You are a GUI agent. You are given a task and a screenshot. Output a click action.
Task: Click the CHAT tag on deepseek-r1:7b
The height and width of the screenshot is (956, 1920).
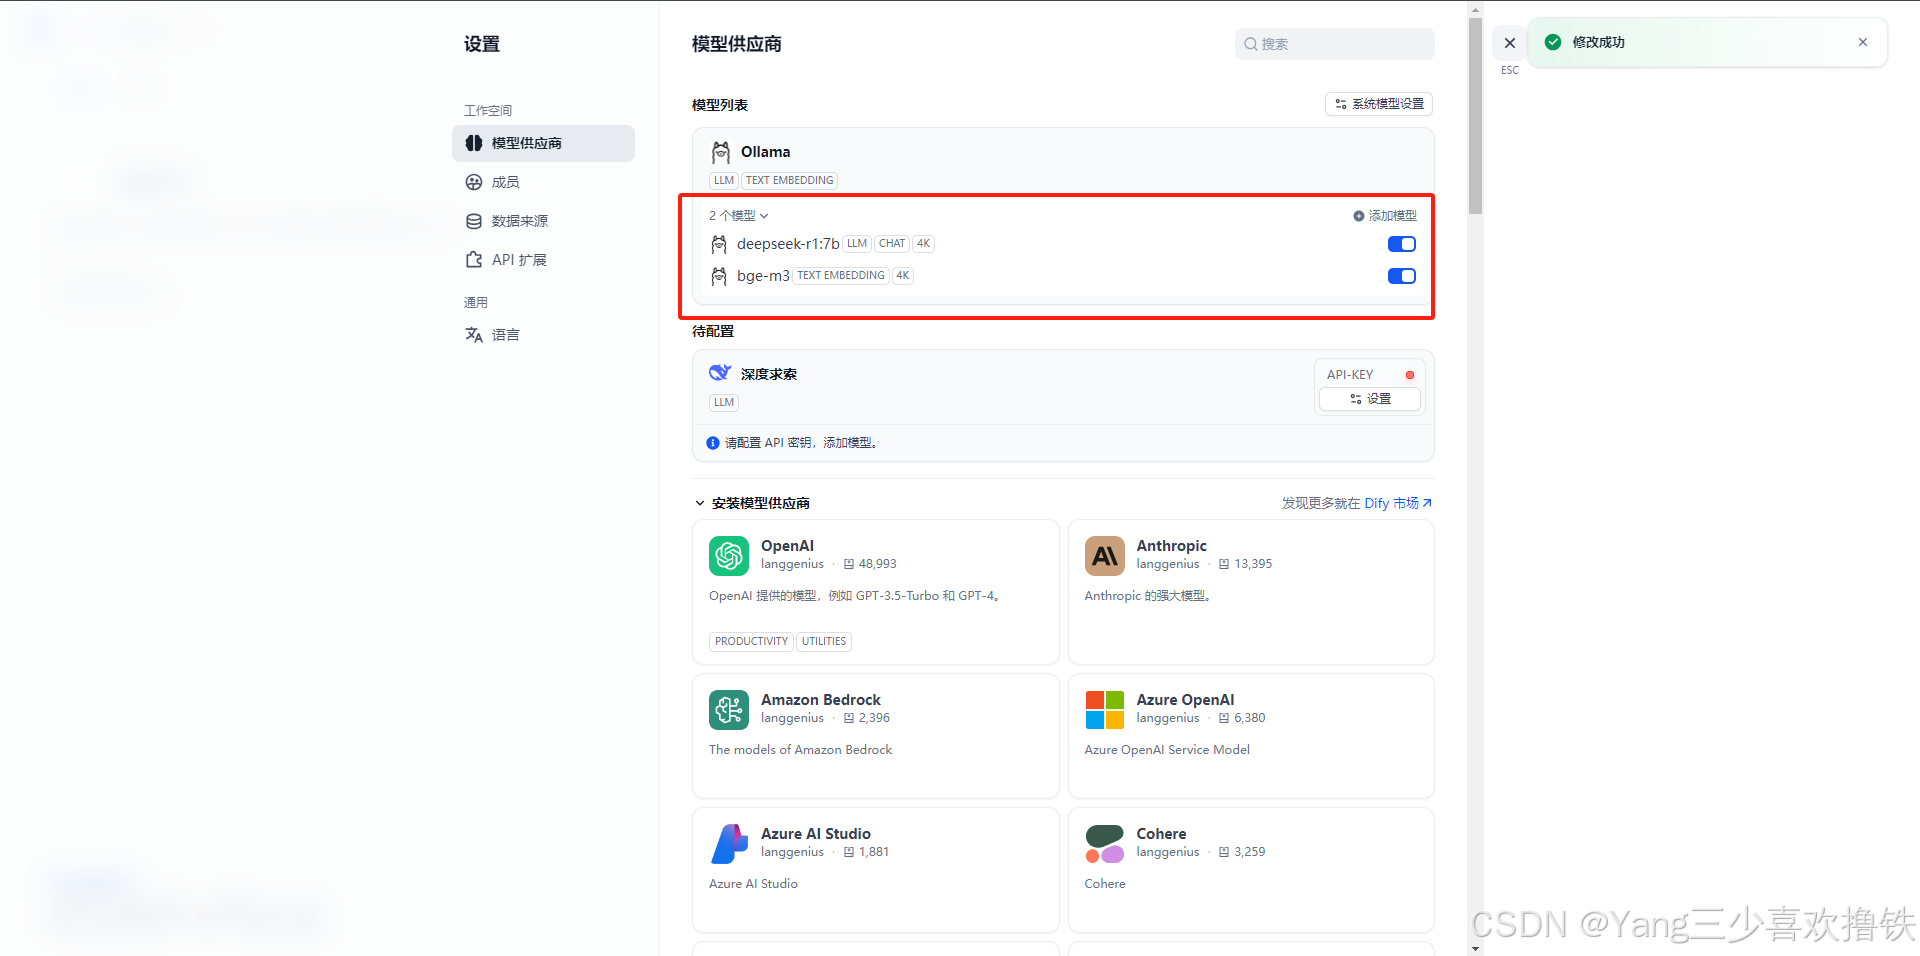point(892,244)
